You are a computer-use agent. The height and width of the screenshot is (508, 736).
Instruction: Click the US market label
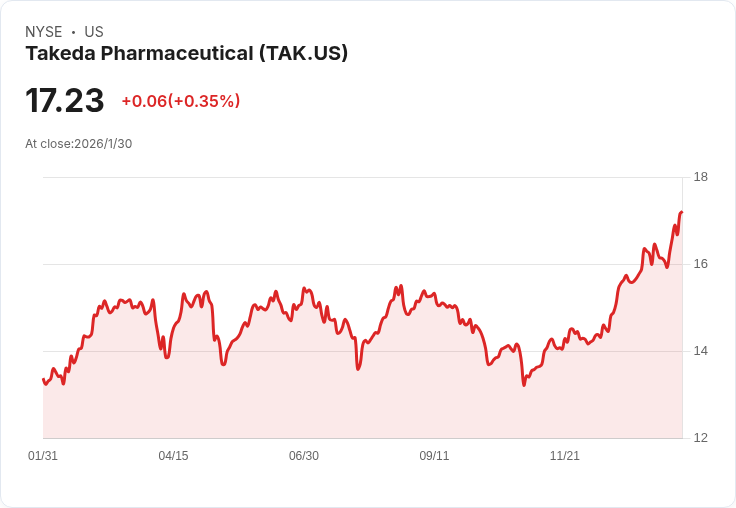[x=94, y=31]
